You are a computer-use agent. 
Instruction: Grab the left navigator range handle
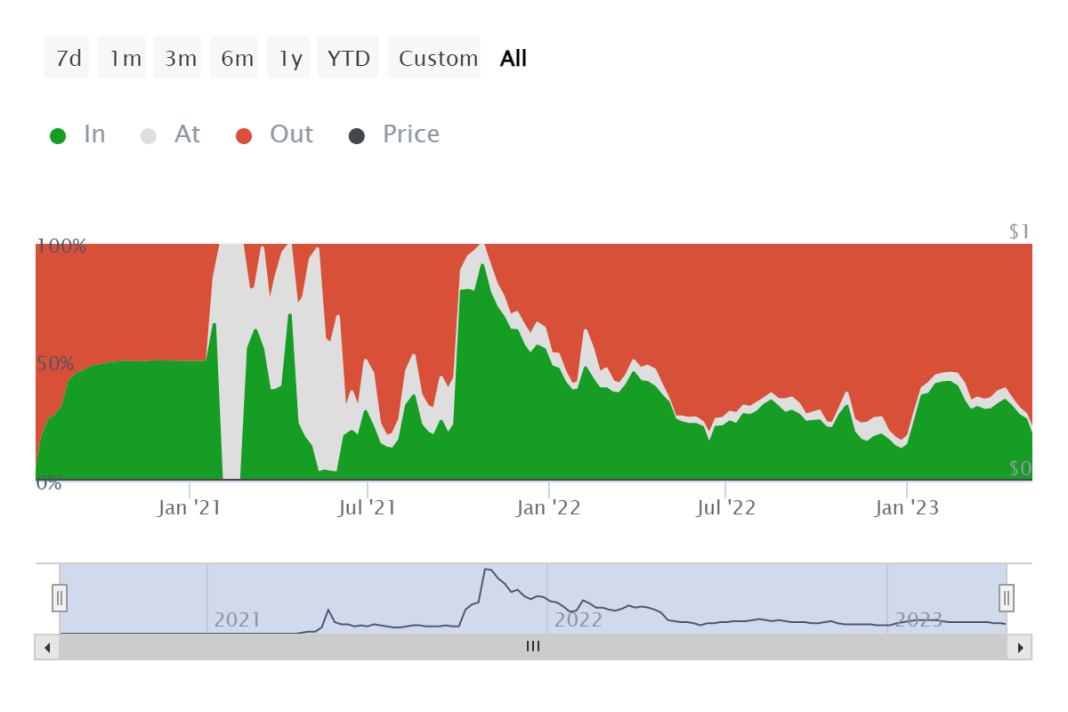(60, 598)
